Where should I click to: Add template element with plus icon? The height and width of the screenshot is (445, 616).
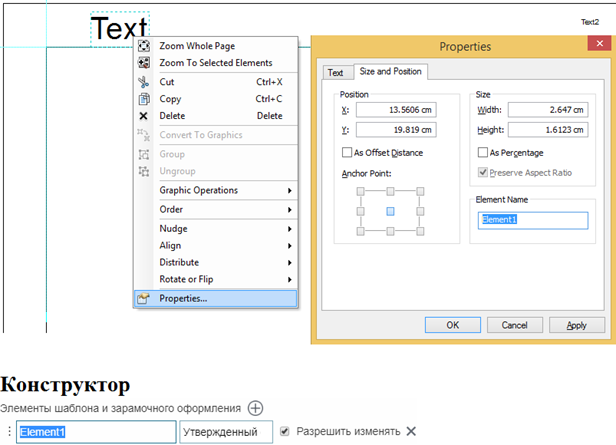[x=256, y=408]
